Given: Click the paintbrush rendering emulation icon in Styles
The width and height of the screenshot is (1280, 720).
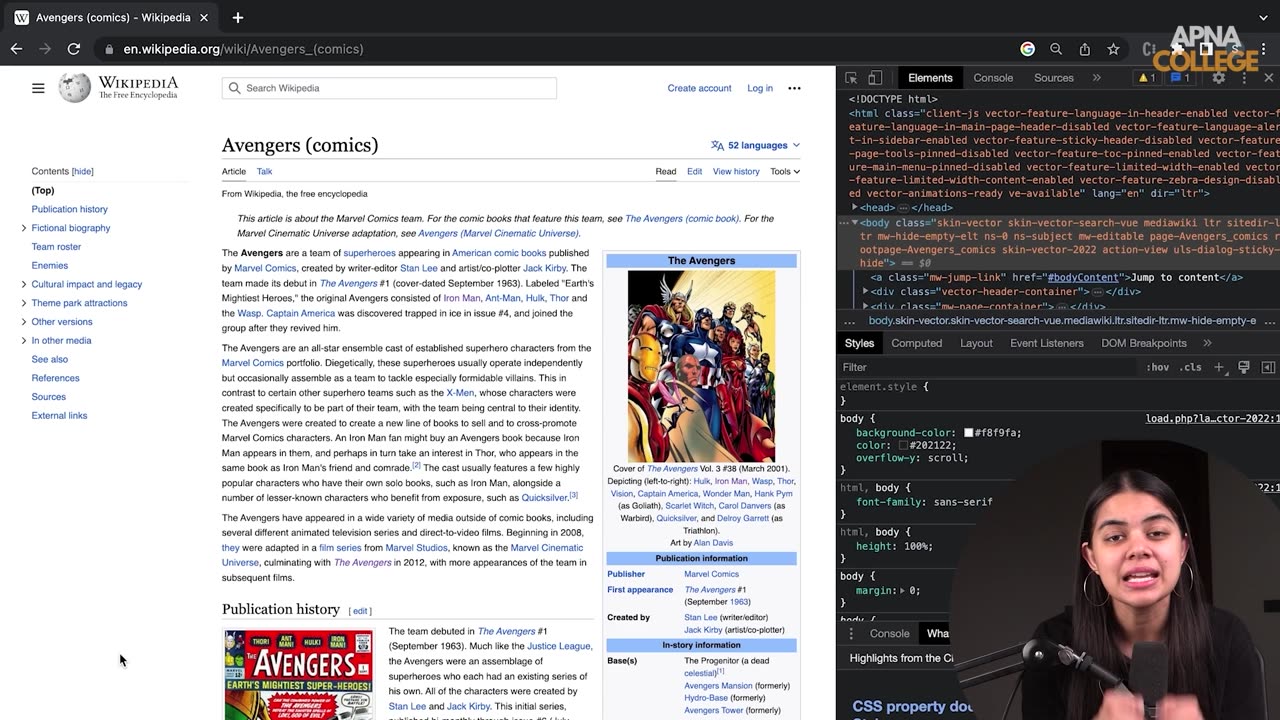Looking at the screenshot, I should 1244,367.
